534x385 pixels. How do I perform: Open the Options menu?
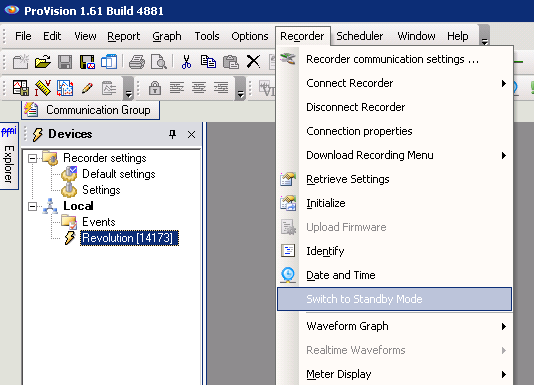click(x=250, y=36)
